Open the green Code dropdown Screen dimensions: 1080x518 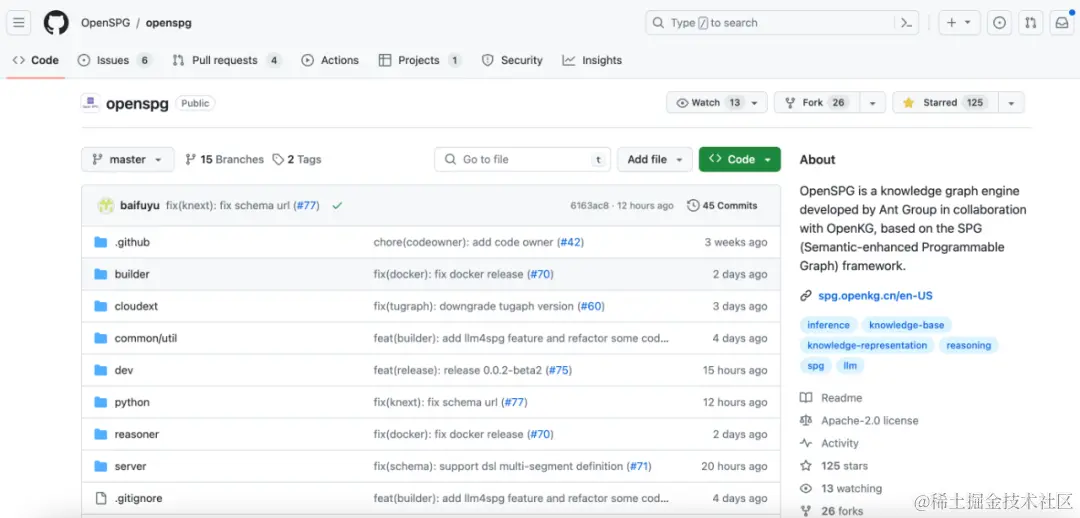(x=739, y=159)
